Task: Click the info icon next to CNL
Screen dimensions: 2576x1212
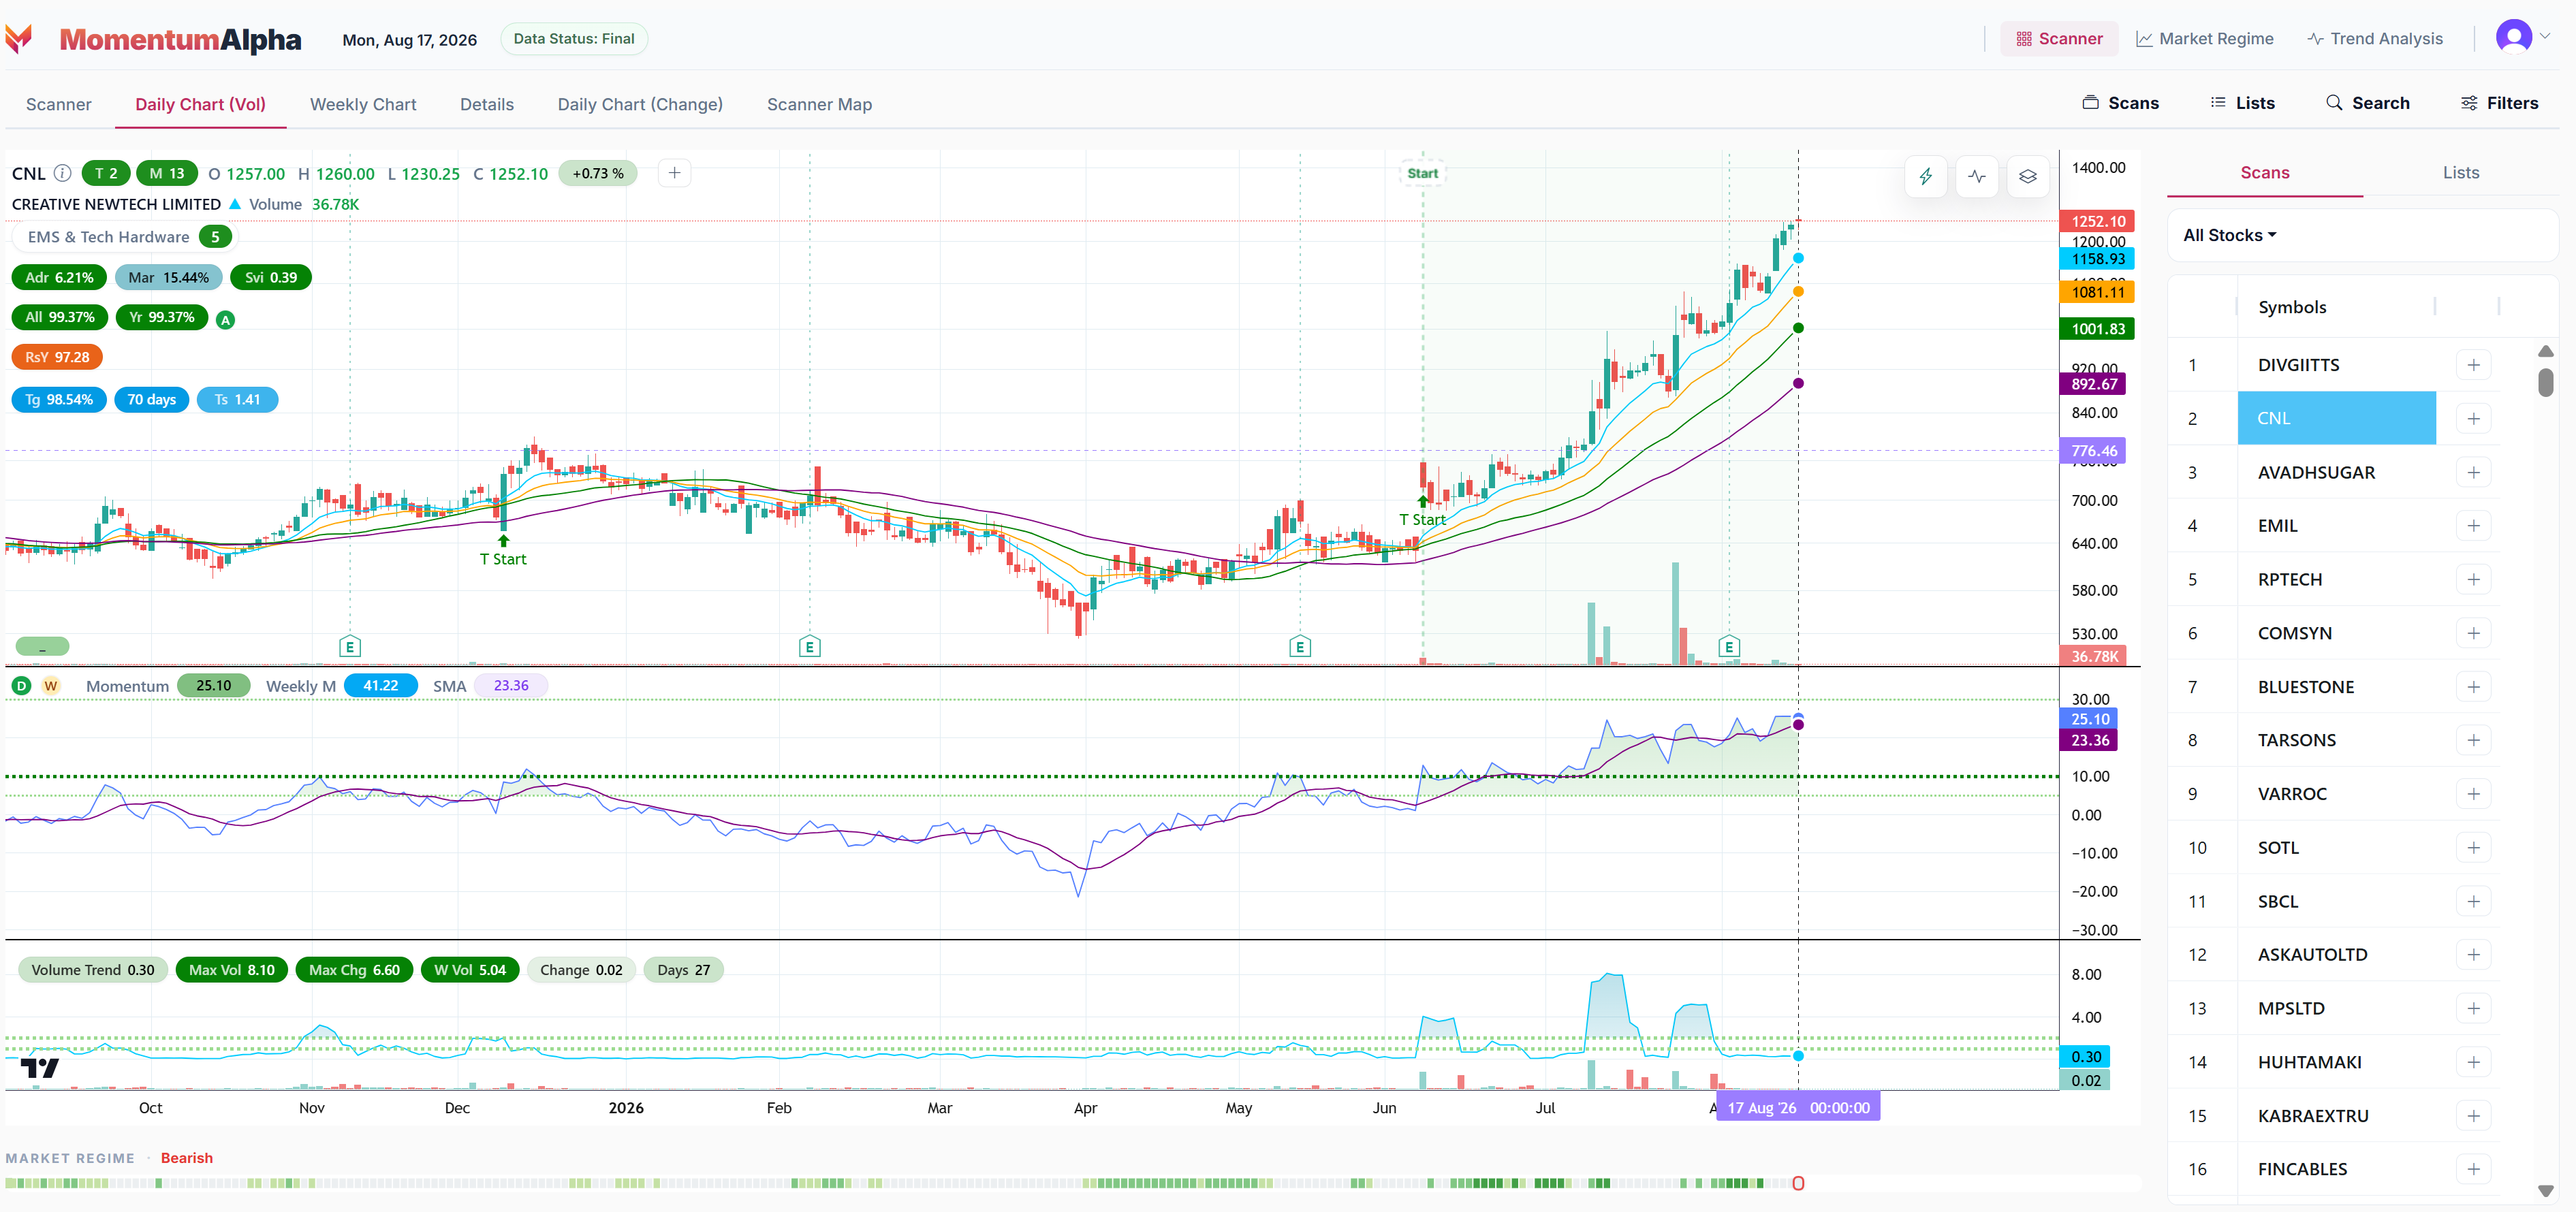Action: point(62,173)
